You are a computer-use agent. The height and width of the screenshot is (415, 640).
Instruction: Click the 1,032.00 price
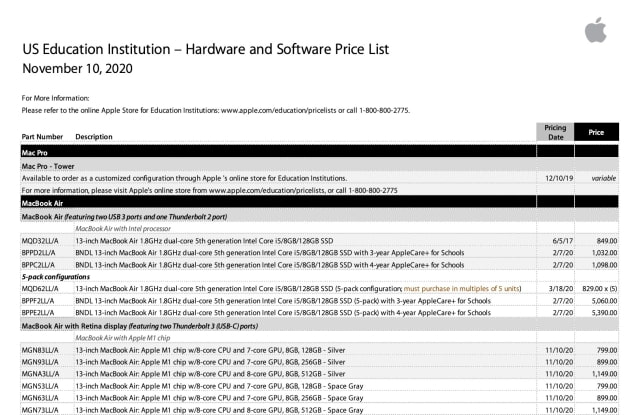604,253
